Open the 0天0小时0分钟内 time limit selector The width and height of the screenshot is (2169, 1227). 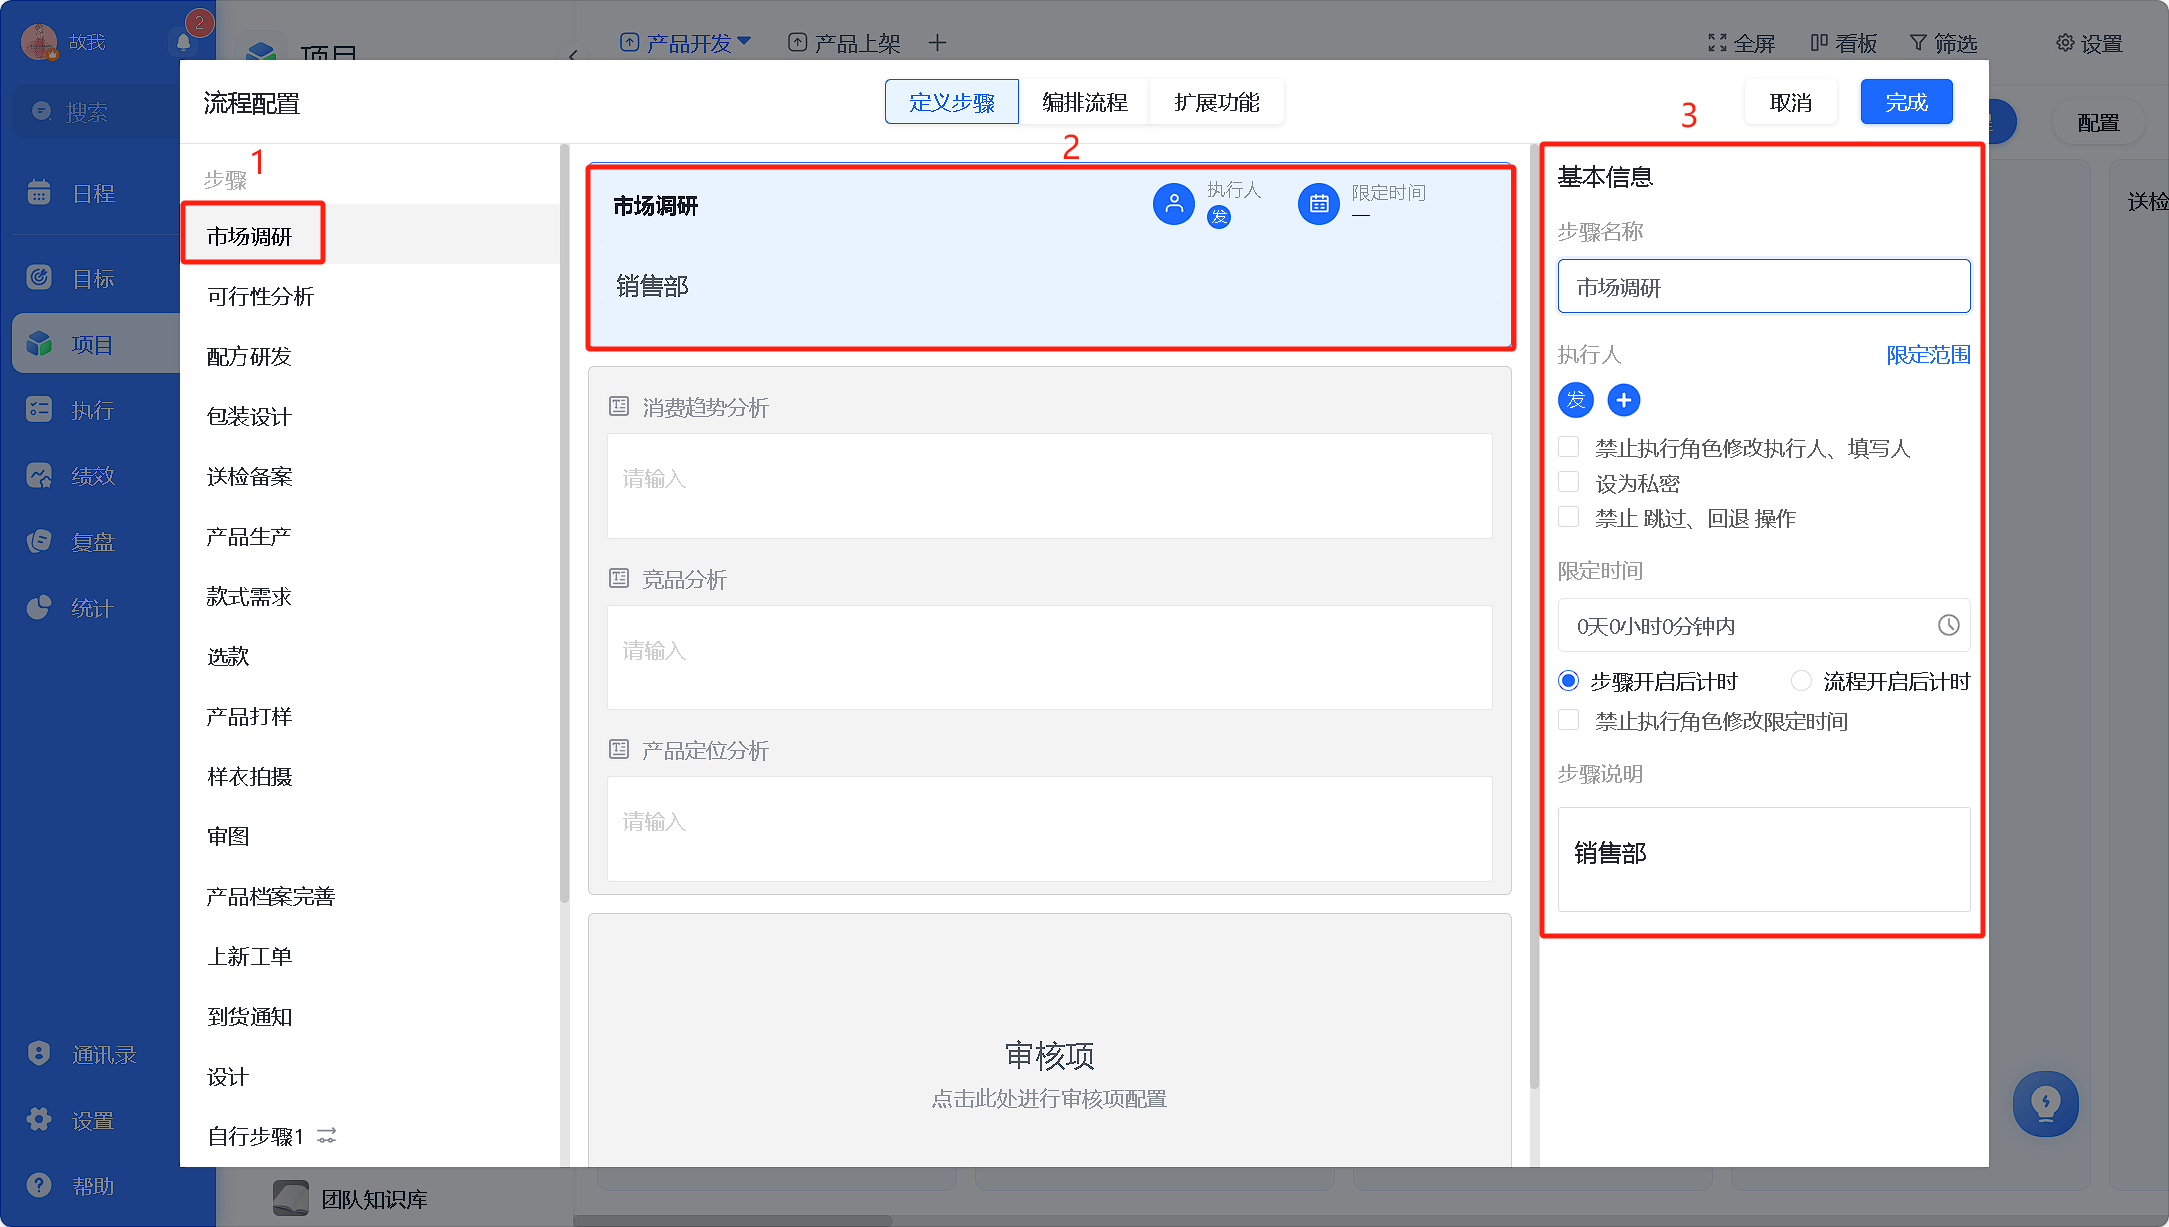tap(1764, 626)
